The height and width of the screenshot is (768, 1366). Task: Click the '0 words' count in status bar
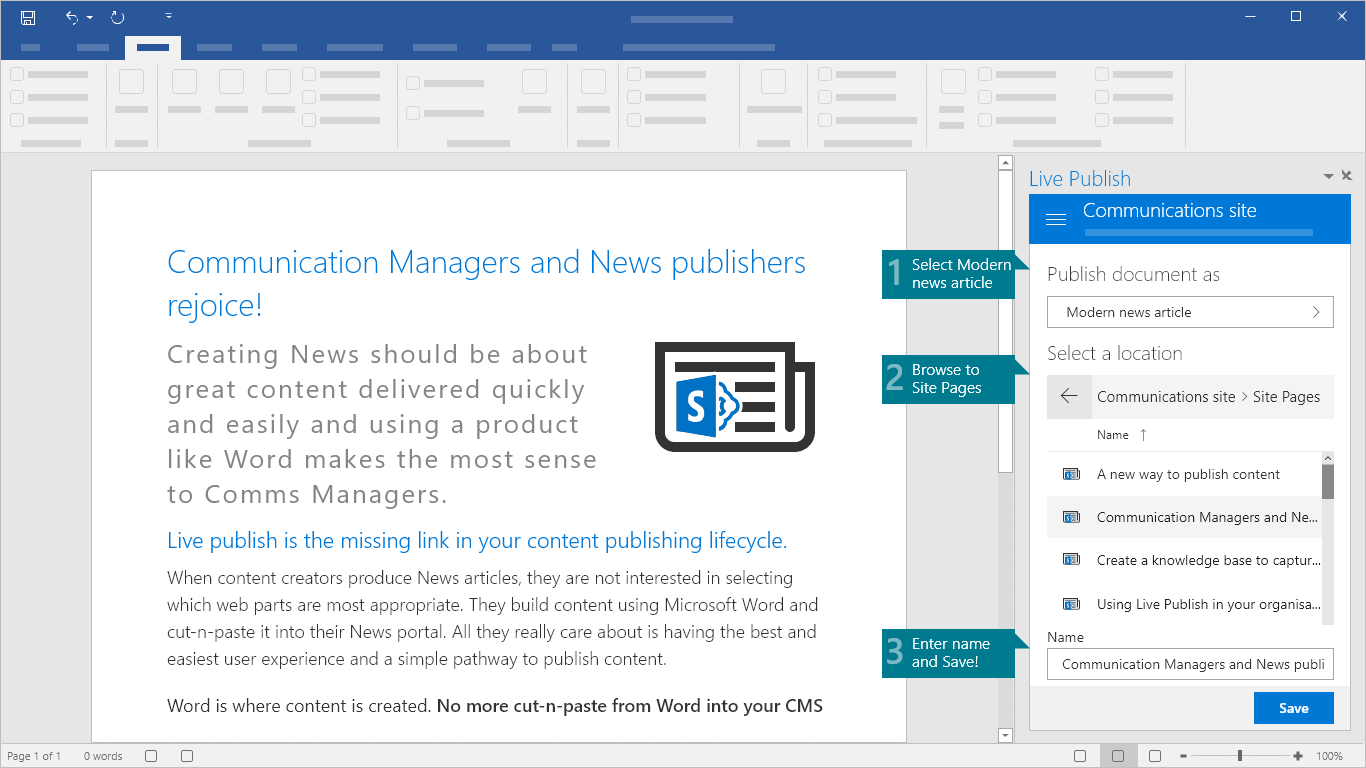[103, 756]
